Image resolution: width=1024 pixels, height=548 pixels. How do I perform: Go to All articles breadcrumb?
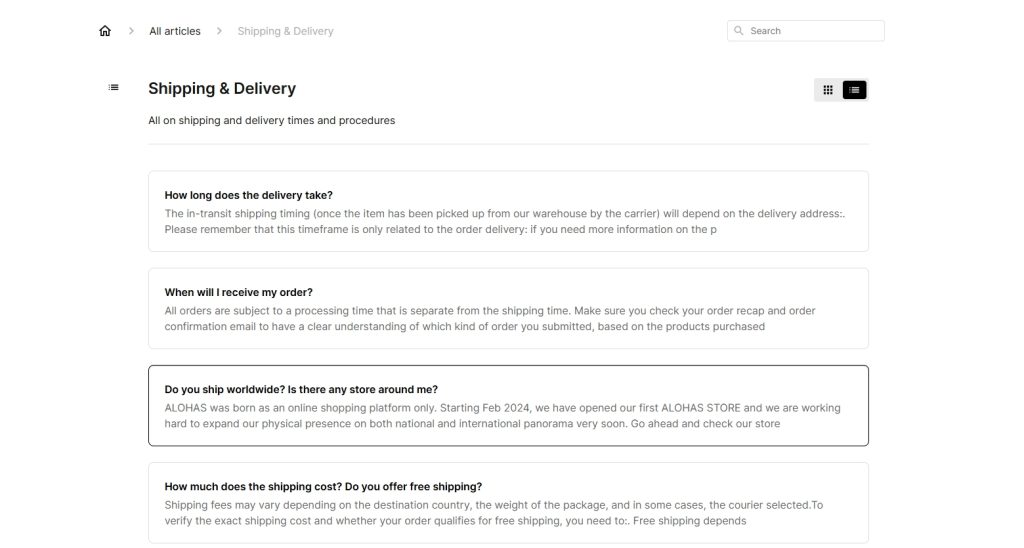pos(175,31)
